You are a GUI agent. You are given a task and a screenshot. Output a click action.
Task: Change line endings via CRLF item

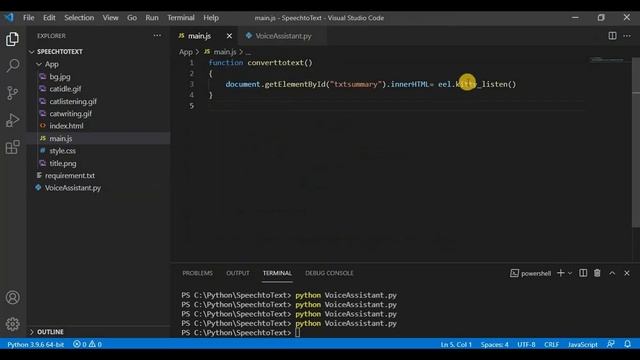551,344
